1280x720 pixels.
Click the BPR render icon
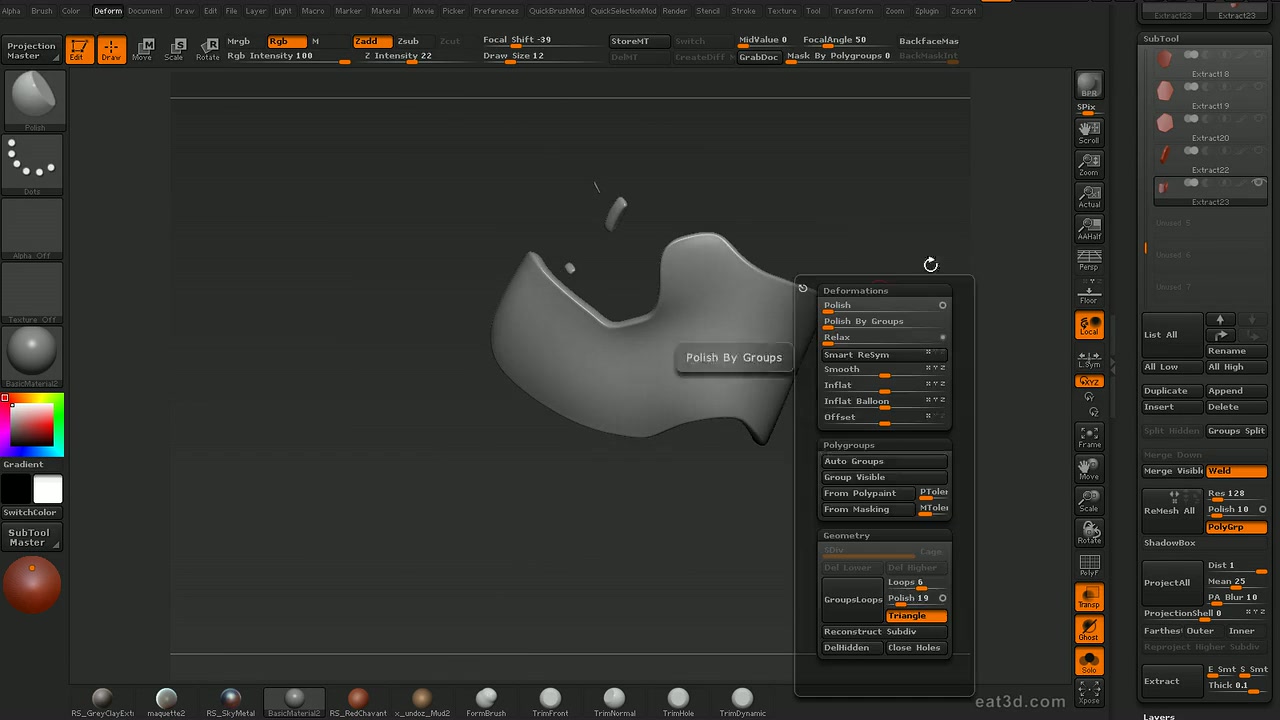coord(1089,86)
